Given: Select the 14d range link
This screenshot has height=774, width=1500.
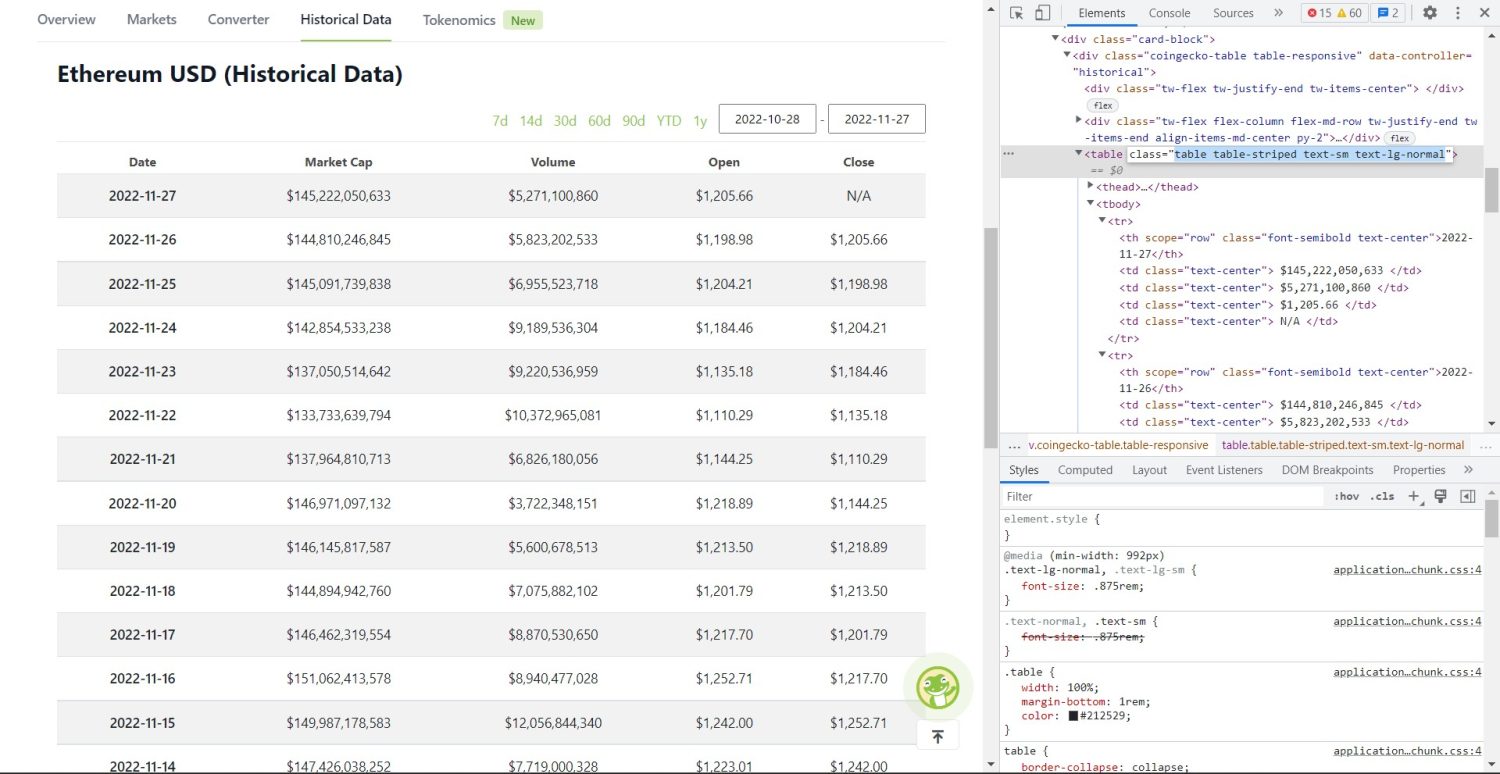Looking at the screenshot, I should pyautogui.click(x=530, y=121).
